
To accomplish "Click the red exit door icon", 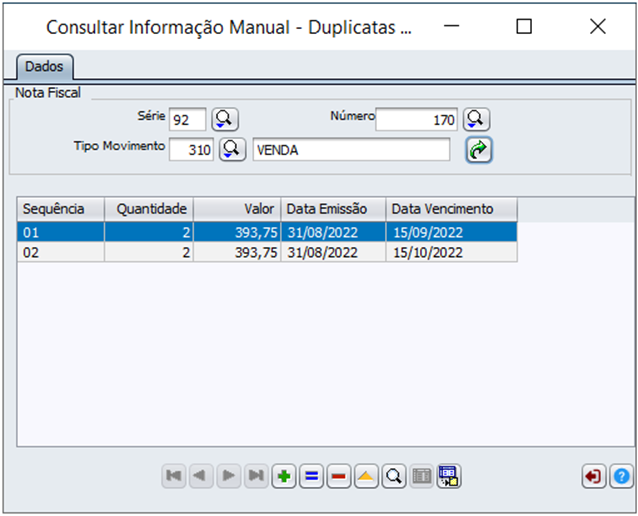I will click(x=594, y=477).
